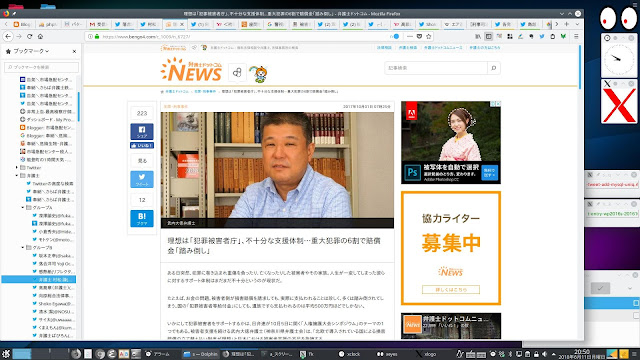Open the list-all-tabs dropdown arrow

pyautogui.click(x=577, y=24)
